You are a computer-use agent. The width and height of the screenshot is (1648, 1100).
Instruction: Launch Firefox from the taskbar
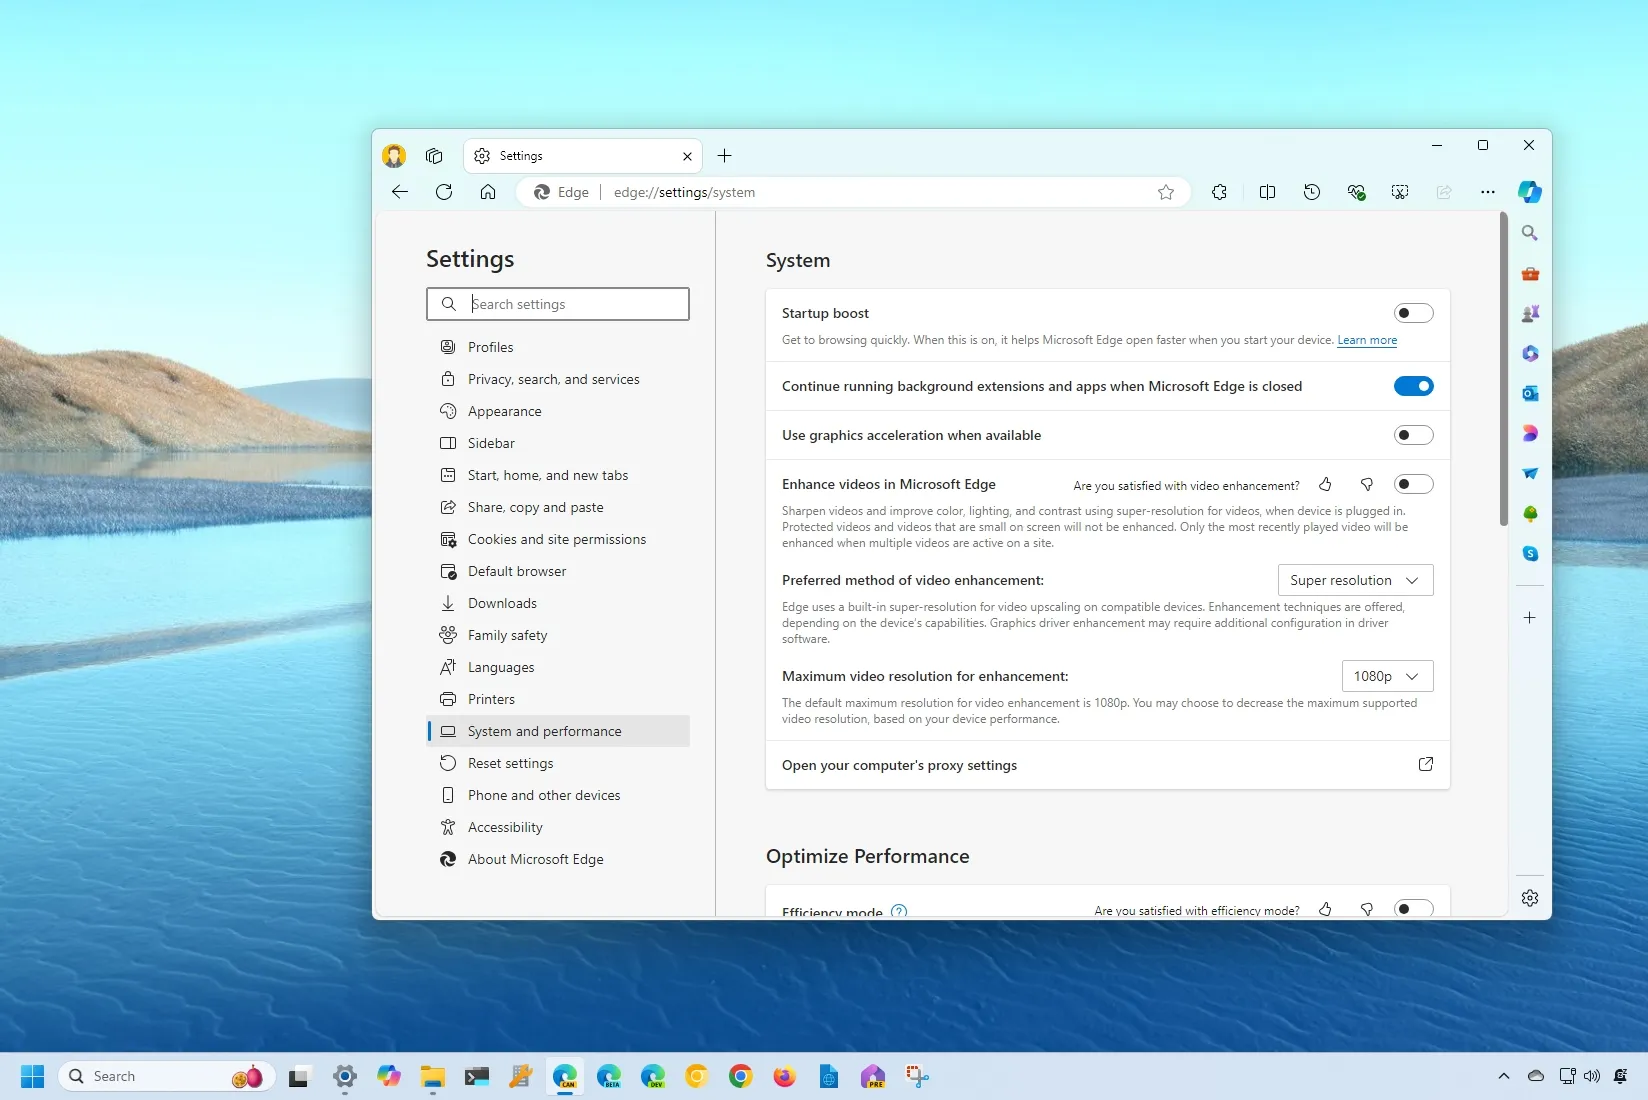(x=784, y=1077)
